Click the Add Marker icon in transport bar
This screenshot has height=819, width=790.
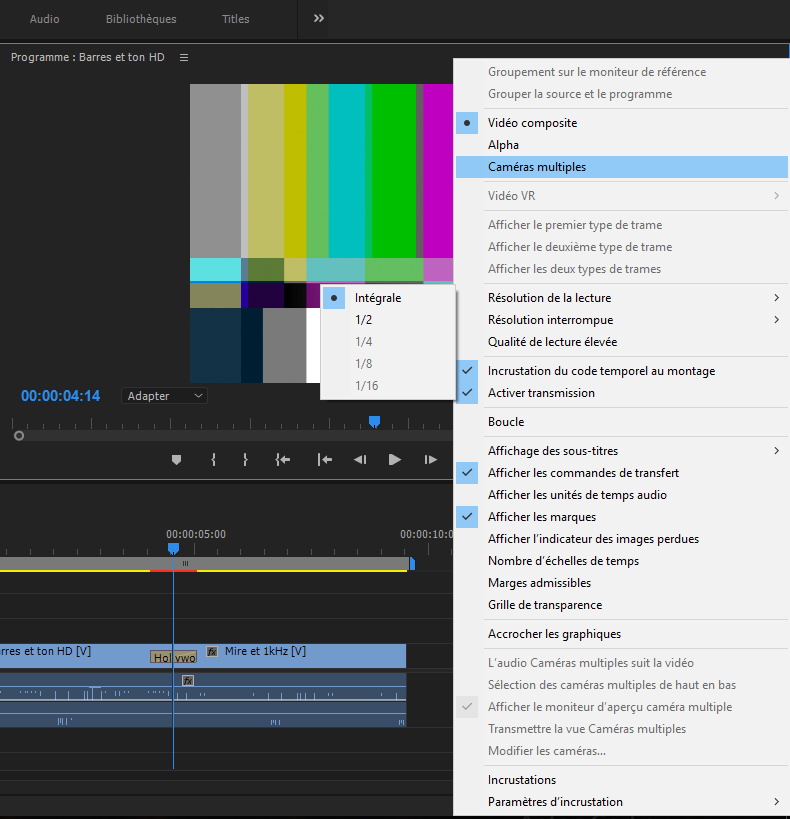pyautogui.click(x=177, y=460)
